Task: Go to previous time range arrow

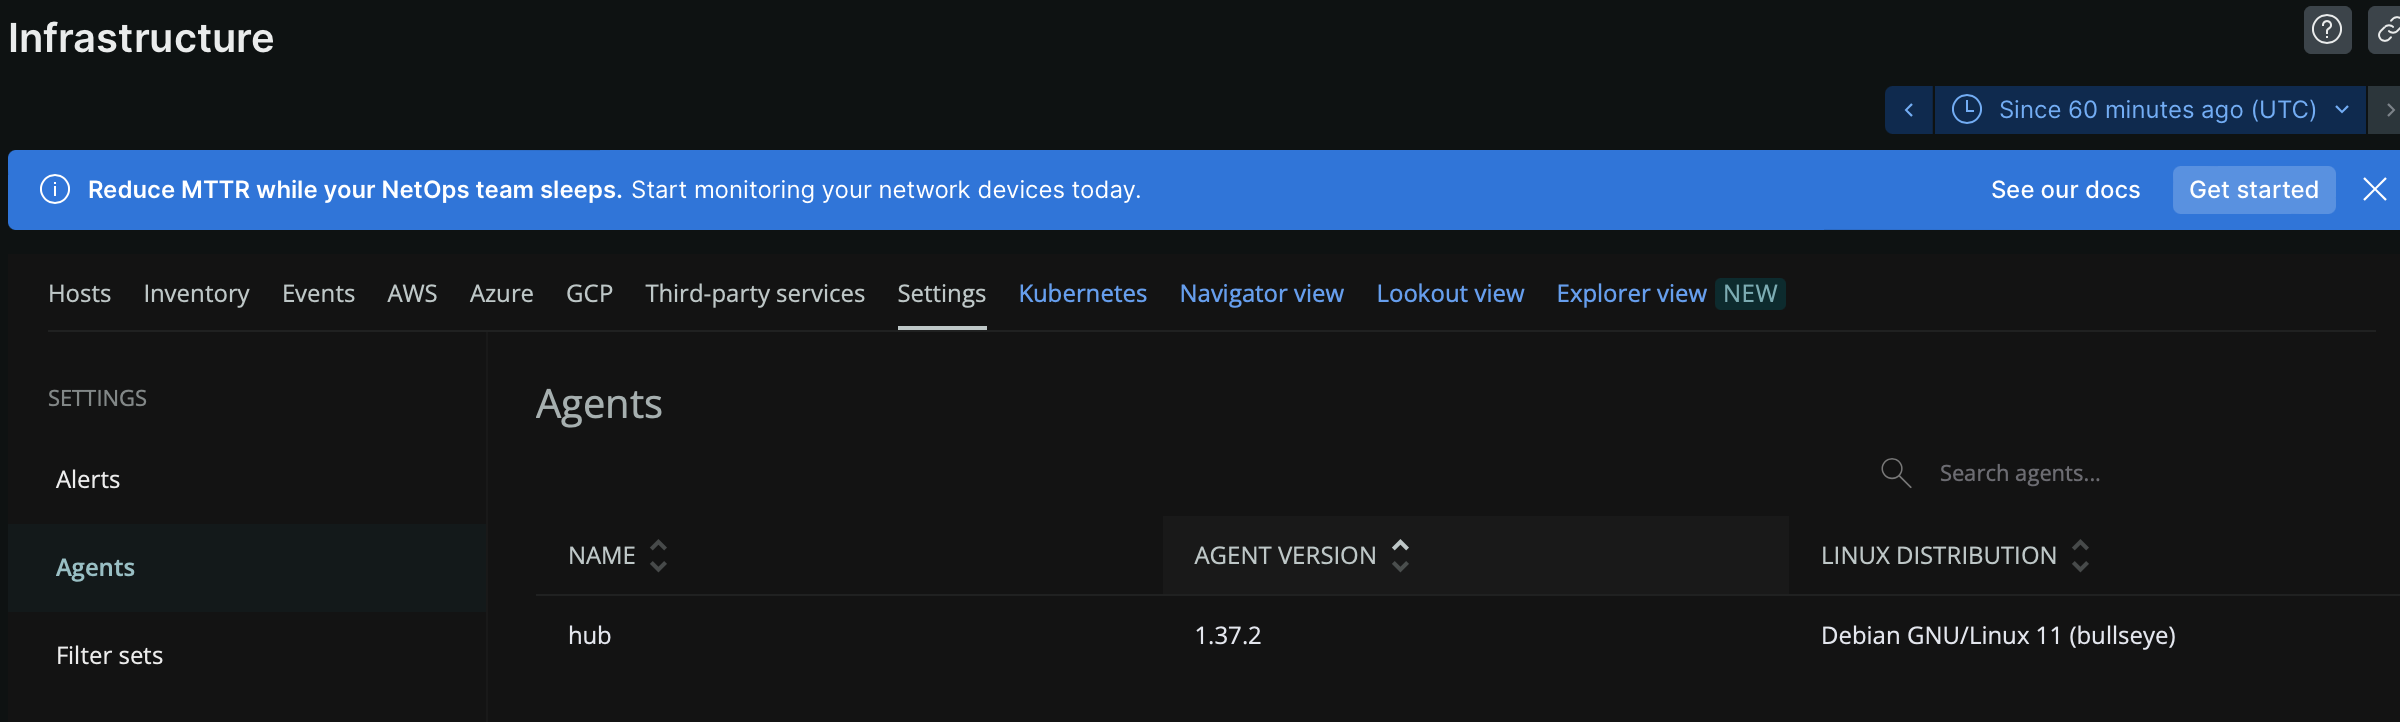Action: click(1909, 110)
